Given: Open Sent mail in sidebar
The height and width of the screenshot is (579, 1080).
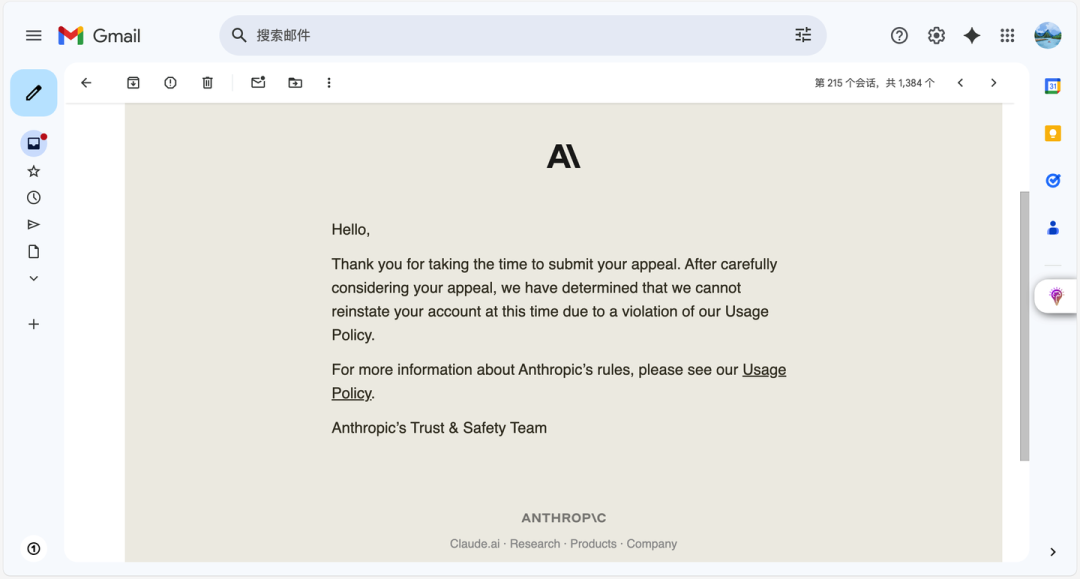Looking at the screenshot, I should point(34,224).
